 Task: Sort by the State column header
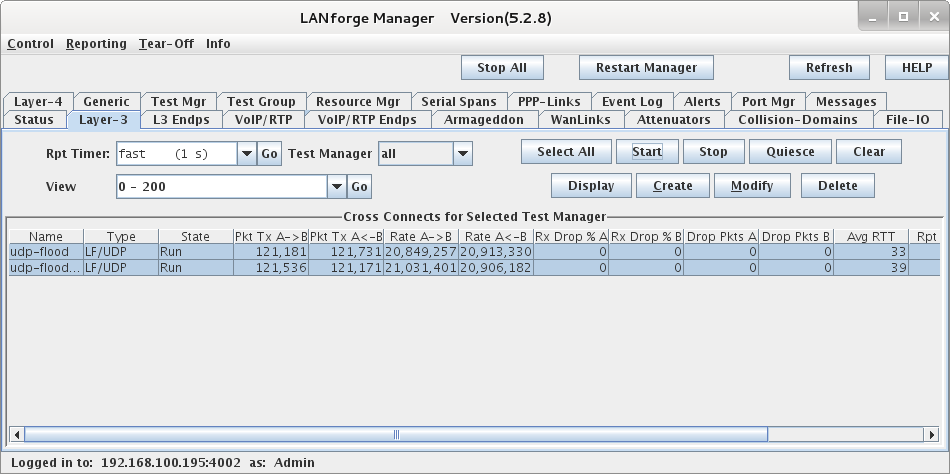[196, 236]
